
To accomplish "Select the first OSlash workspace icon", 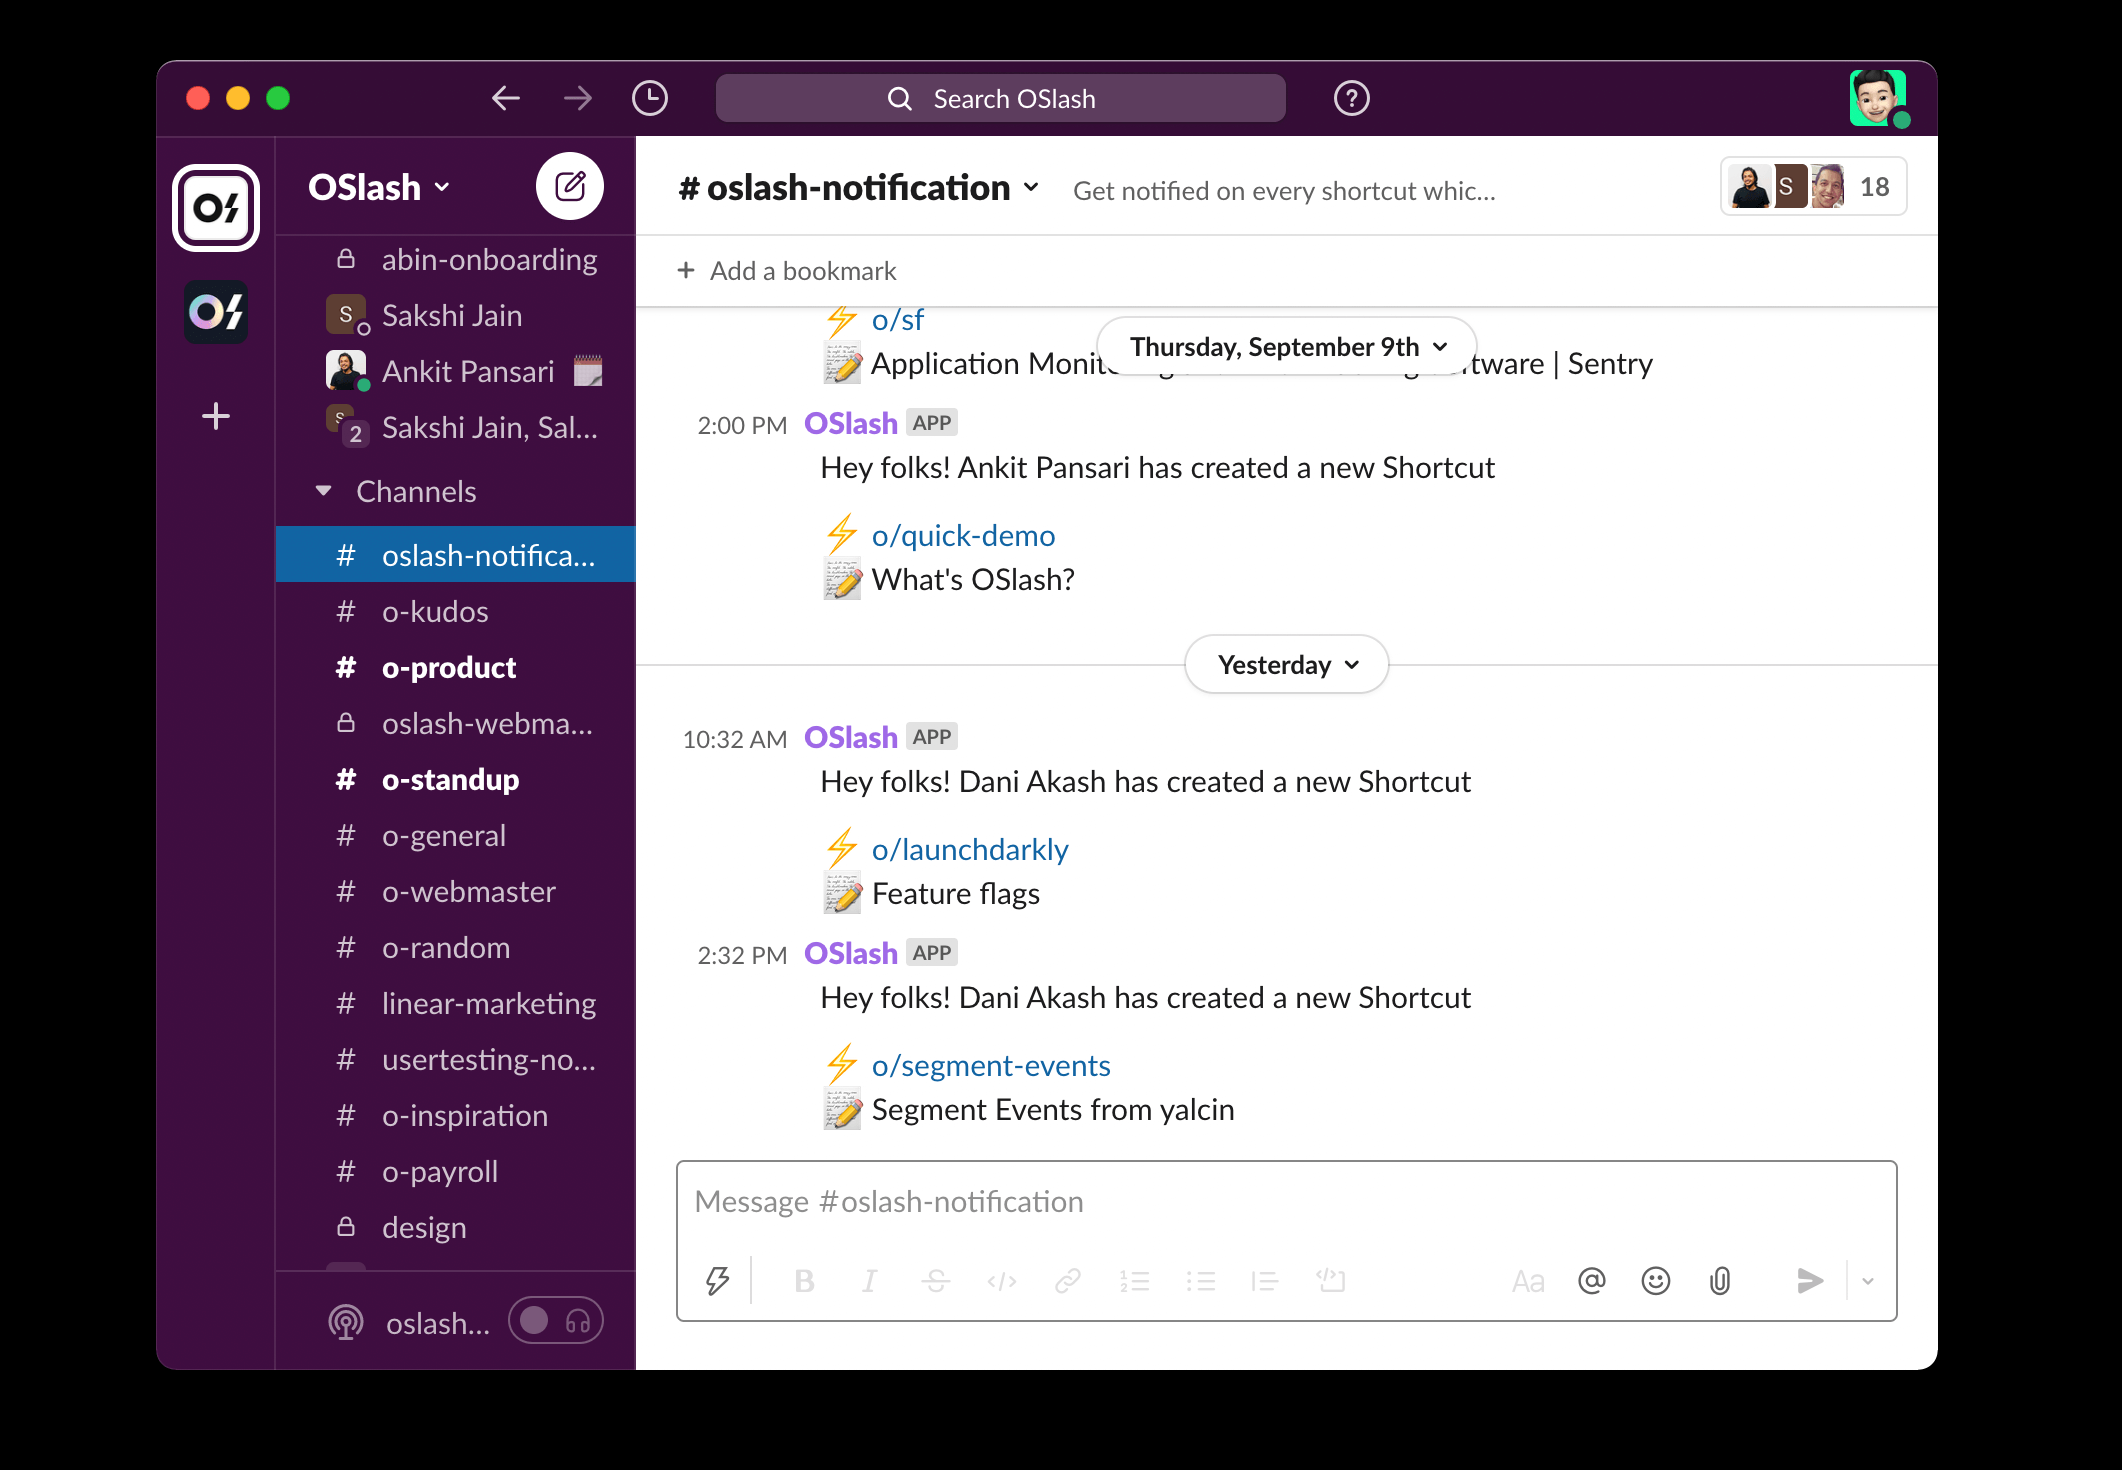I will (216, 207).
